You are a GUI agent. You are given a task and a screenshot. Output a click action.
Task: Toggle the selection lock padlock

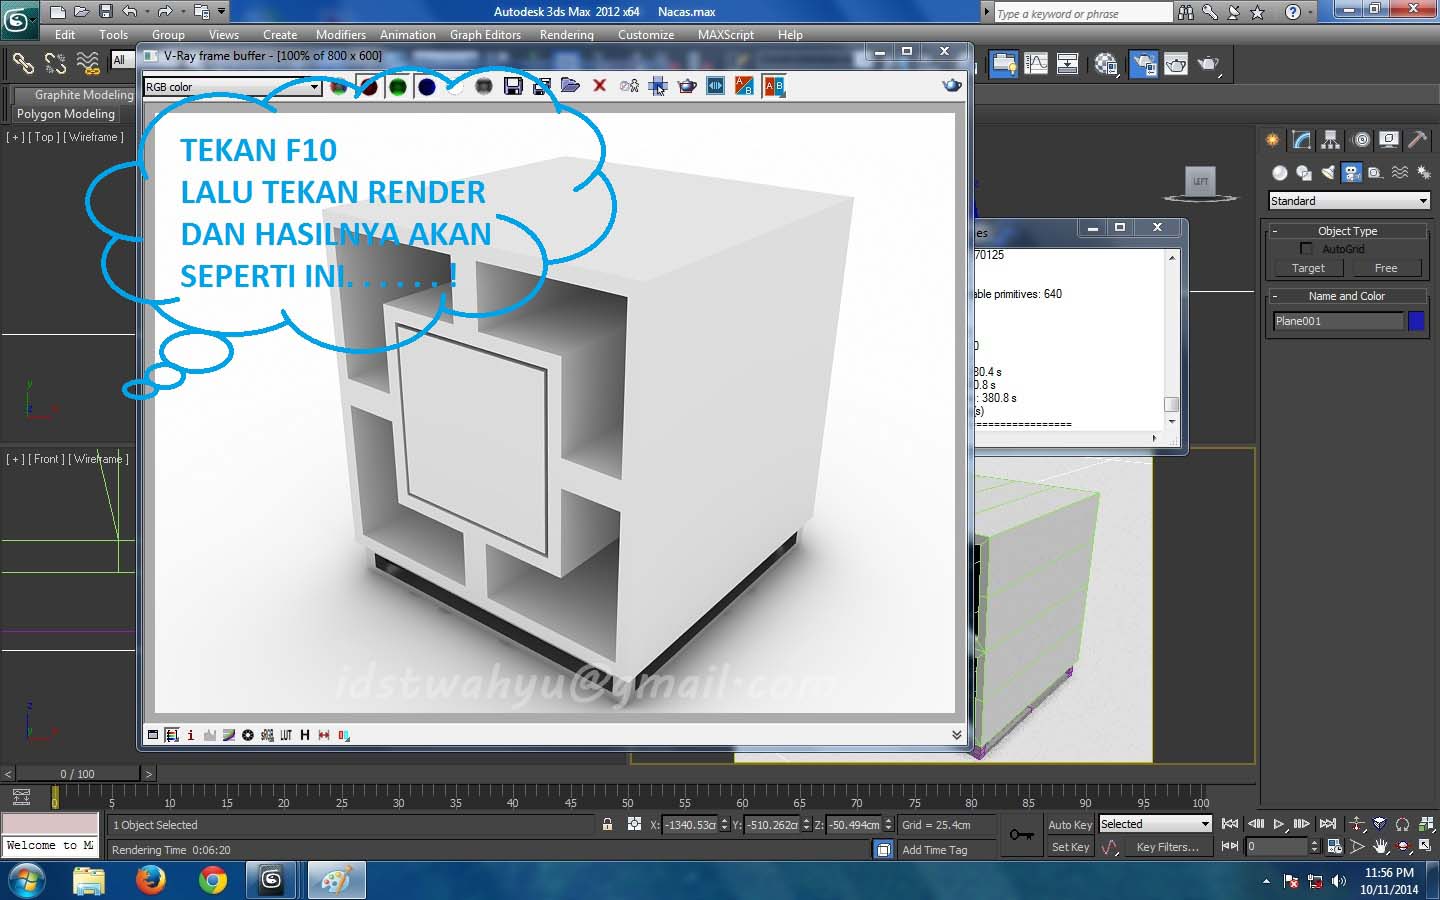click(x=607, y=824)
